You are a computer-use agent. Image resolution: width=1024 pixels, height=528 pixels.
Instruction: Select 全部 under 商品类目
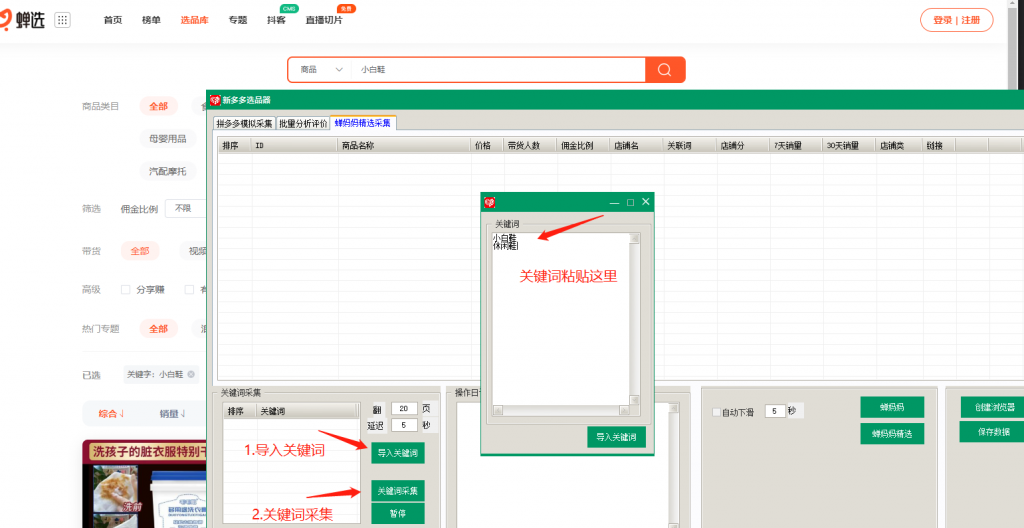(158, 106)
